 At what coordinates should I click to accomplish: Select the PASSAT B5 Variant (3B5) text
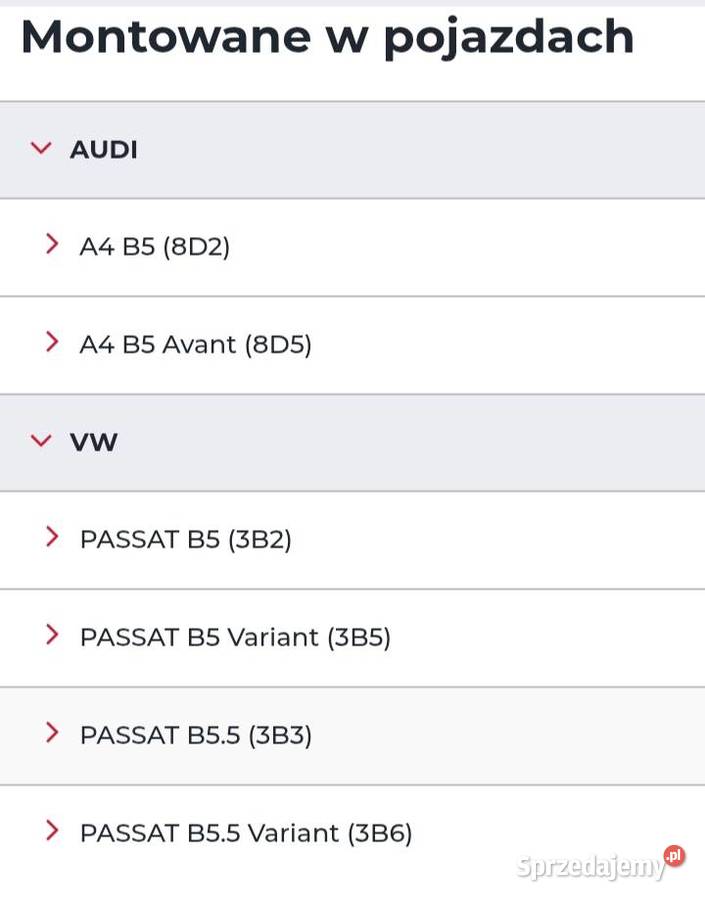coord(235,637)
